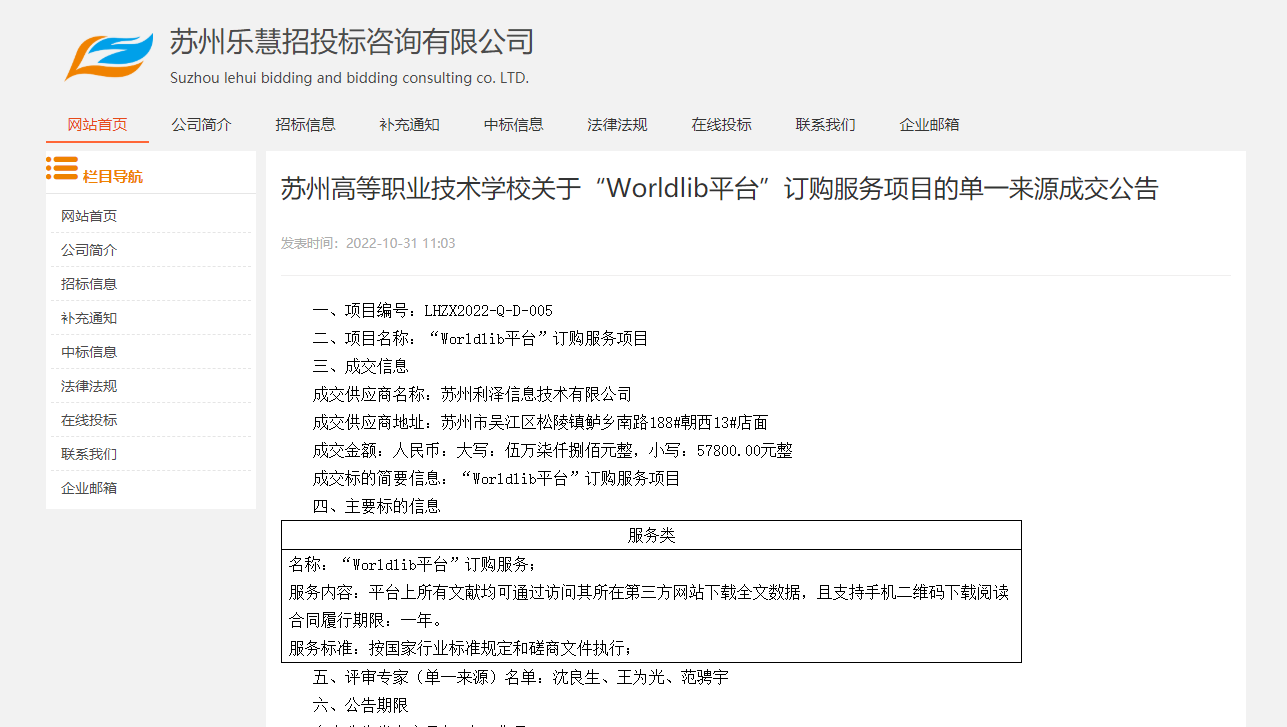Open 法律法规 in top navigation bar
The image size is (1287, 727).
coord(617,125)
